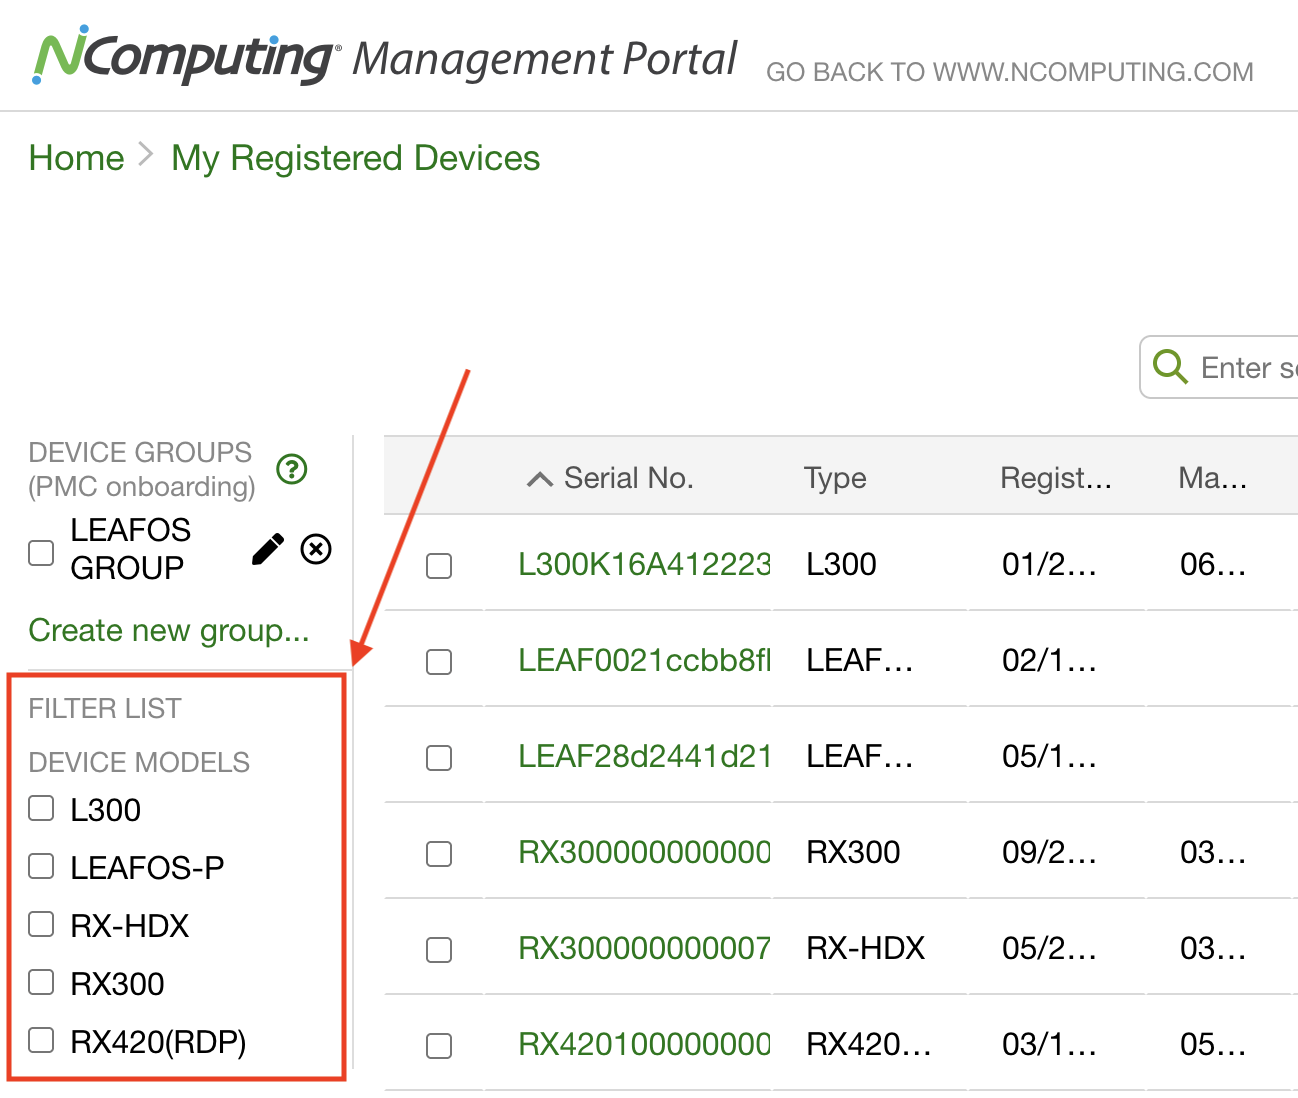Enable the RX-HDX model filter
Viewport: 1298px width, 1098px height.
pyautogui.click(x=41, y=924)
